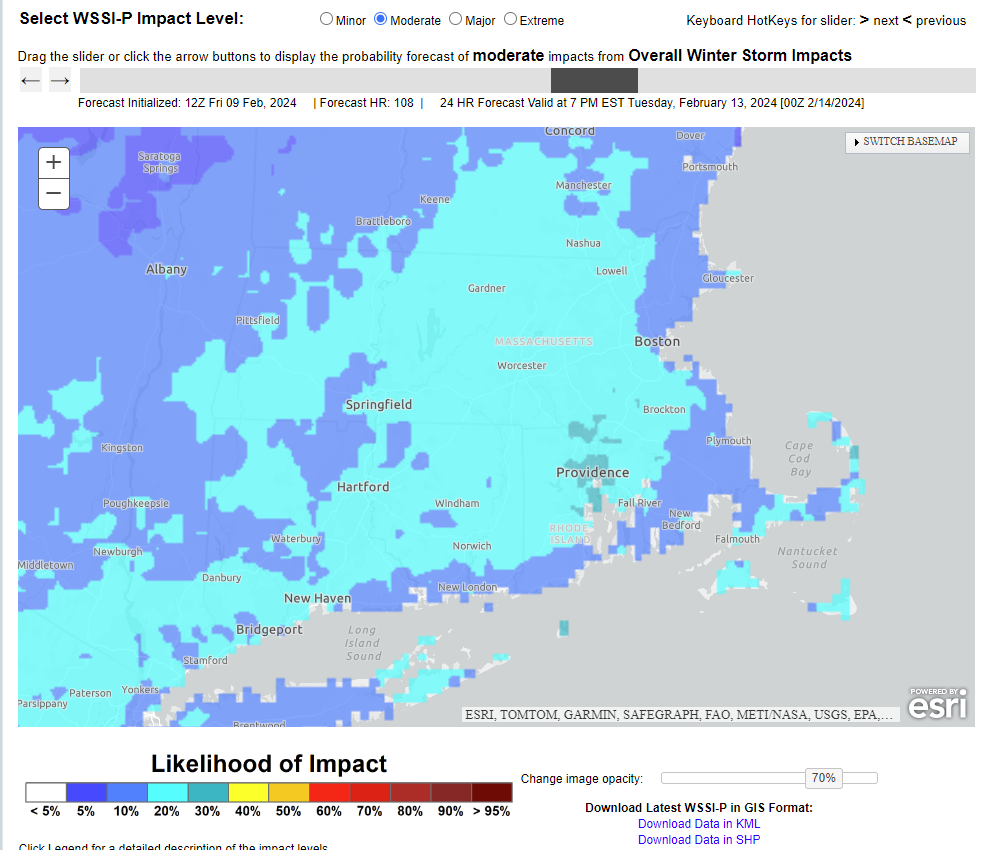The image size is (987, 850).
Task: Choose the Major impact level
Action: [x=456, y=19]
